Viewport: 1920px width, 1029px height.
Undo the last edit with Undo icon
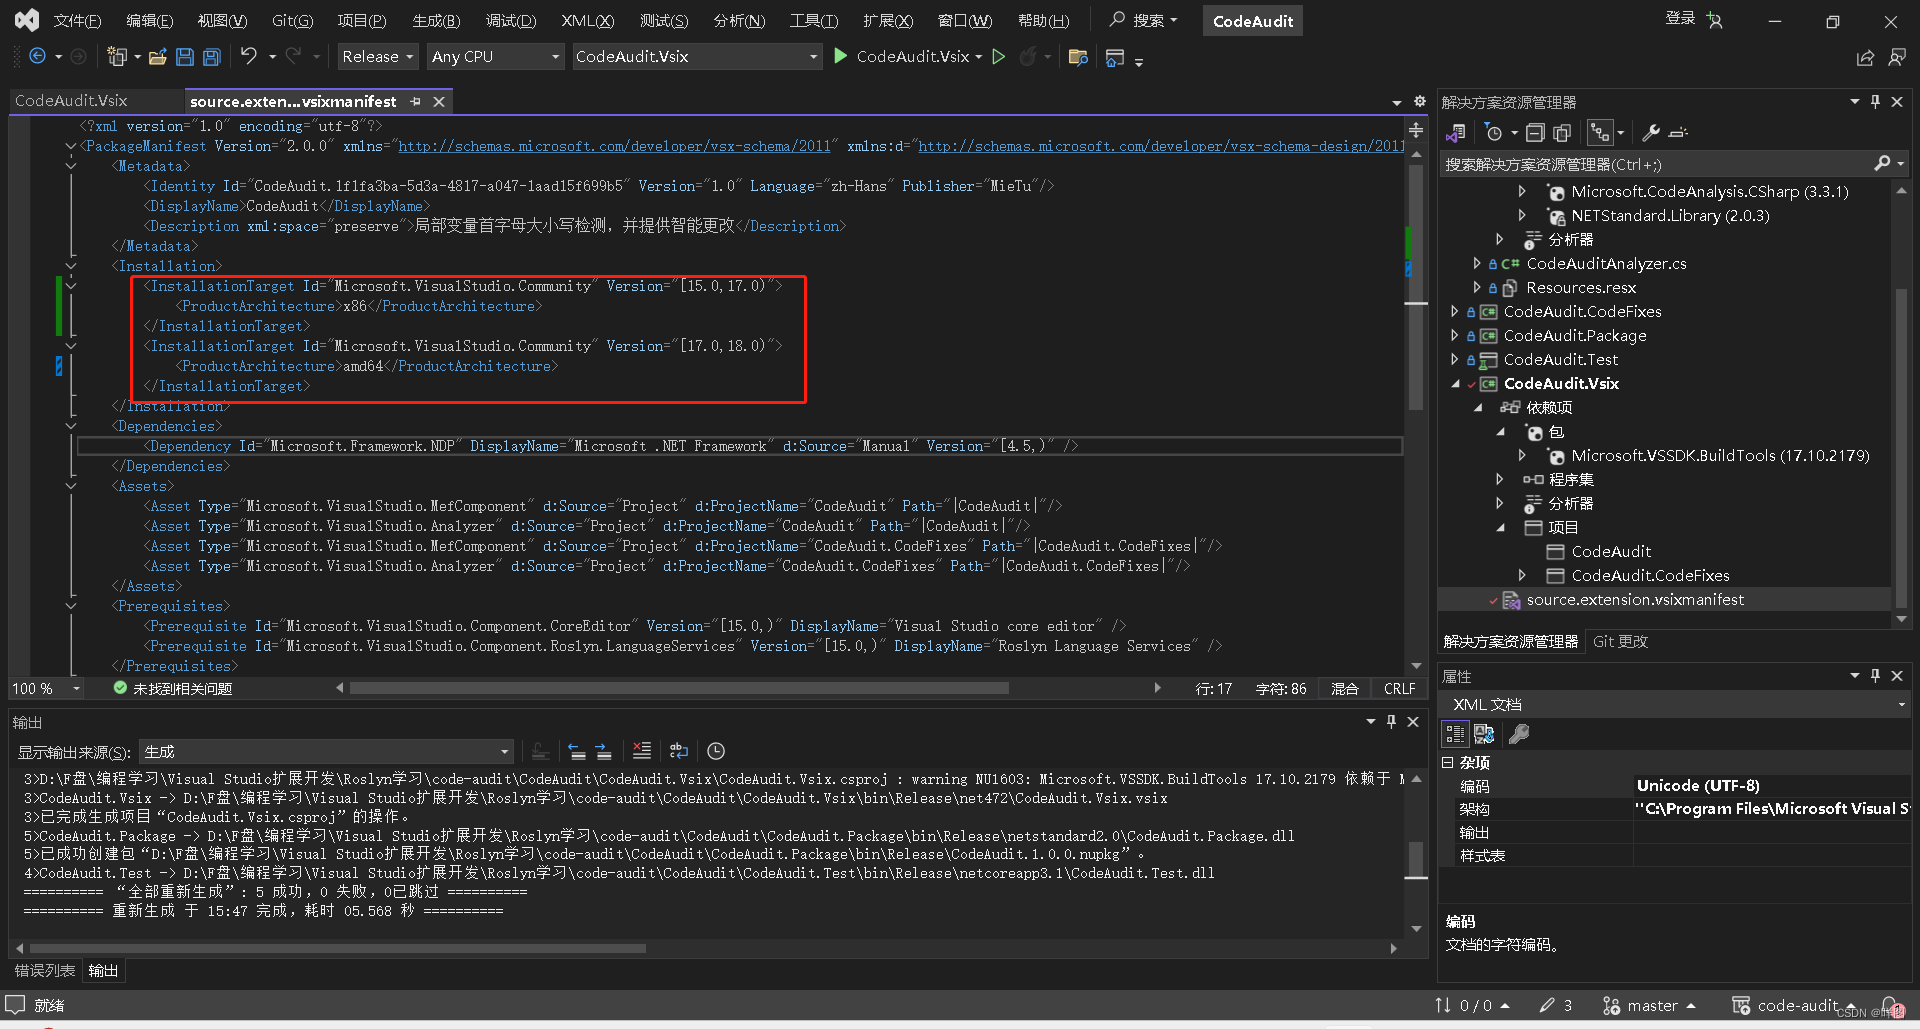pos(248,57)
